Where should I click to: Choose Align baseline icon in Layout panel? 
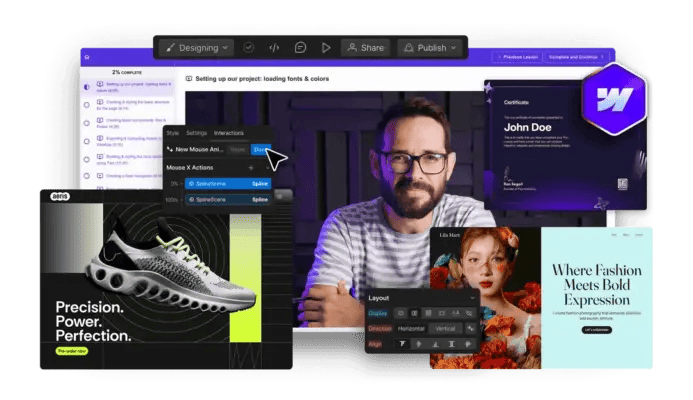click(468, 344)
